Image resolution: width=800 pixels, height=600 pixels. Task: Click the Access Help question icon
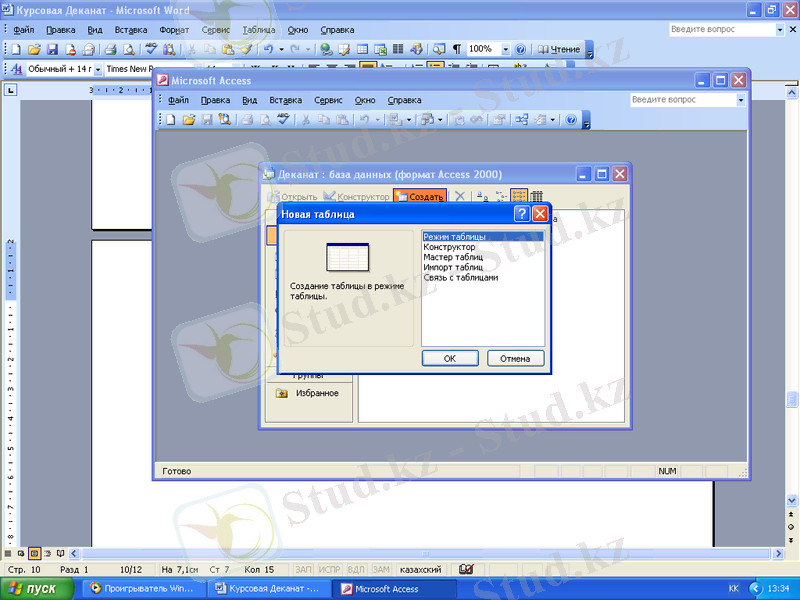(x=571, y=119)
